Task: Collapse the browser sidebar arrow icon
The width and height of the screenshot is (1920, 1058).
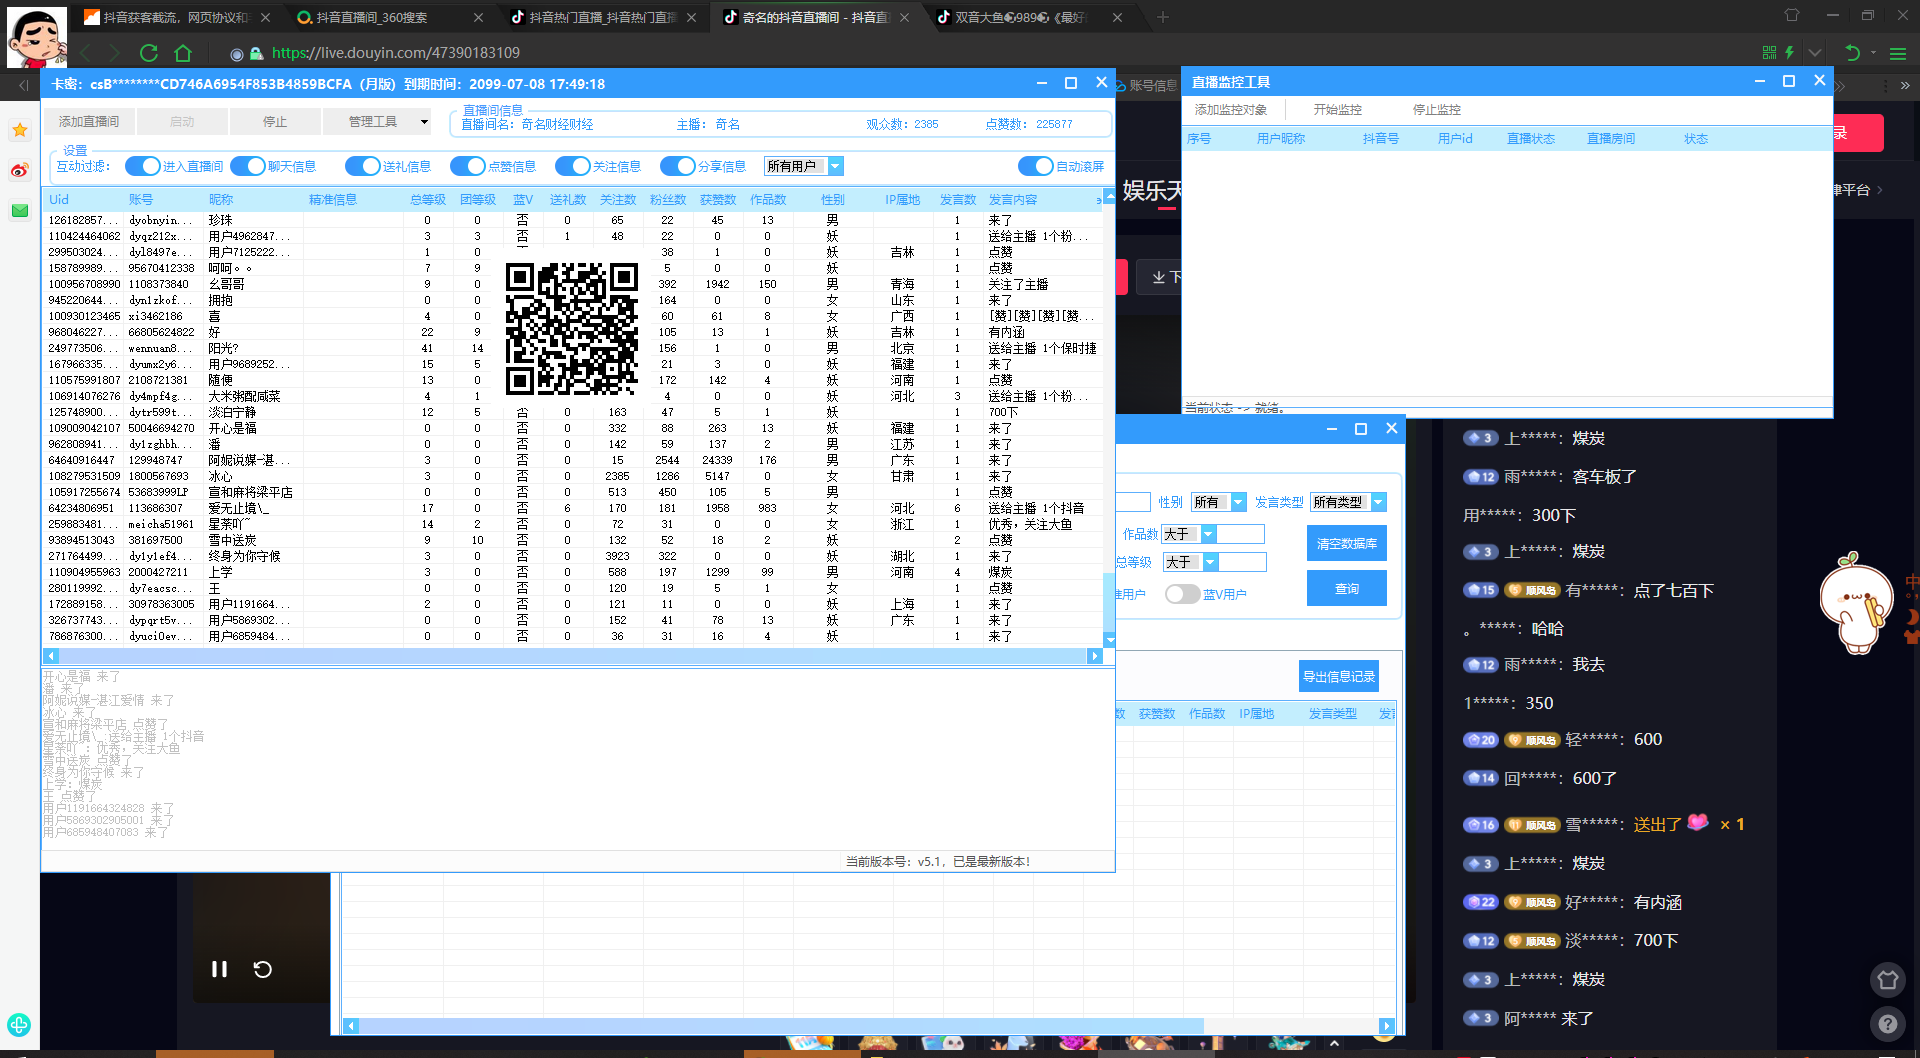Action: (x=23, y=86)
